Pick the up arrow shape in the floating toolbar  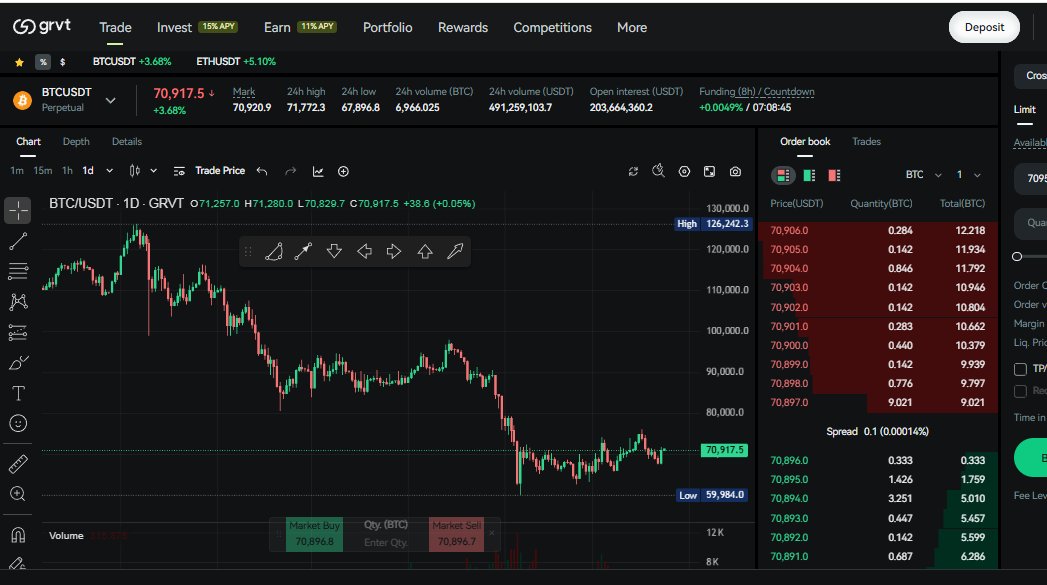click(425, 252)
